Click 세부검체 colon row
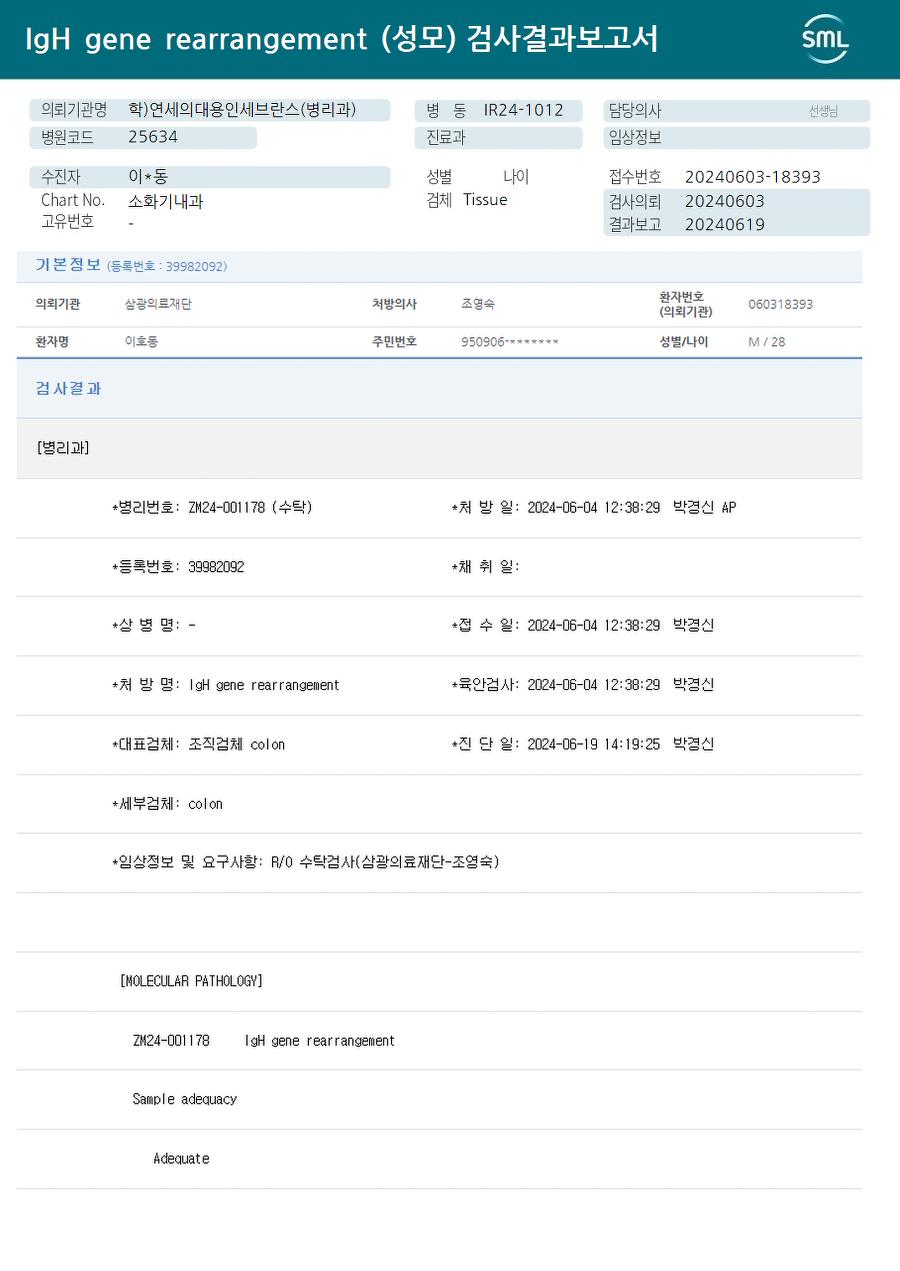The height and width of the screenshot is (1271, 900). (167, 803)
